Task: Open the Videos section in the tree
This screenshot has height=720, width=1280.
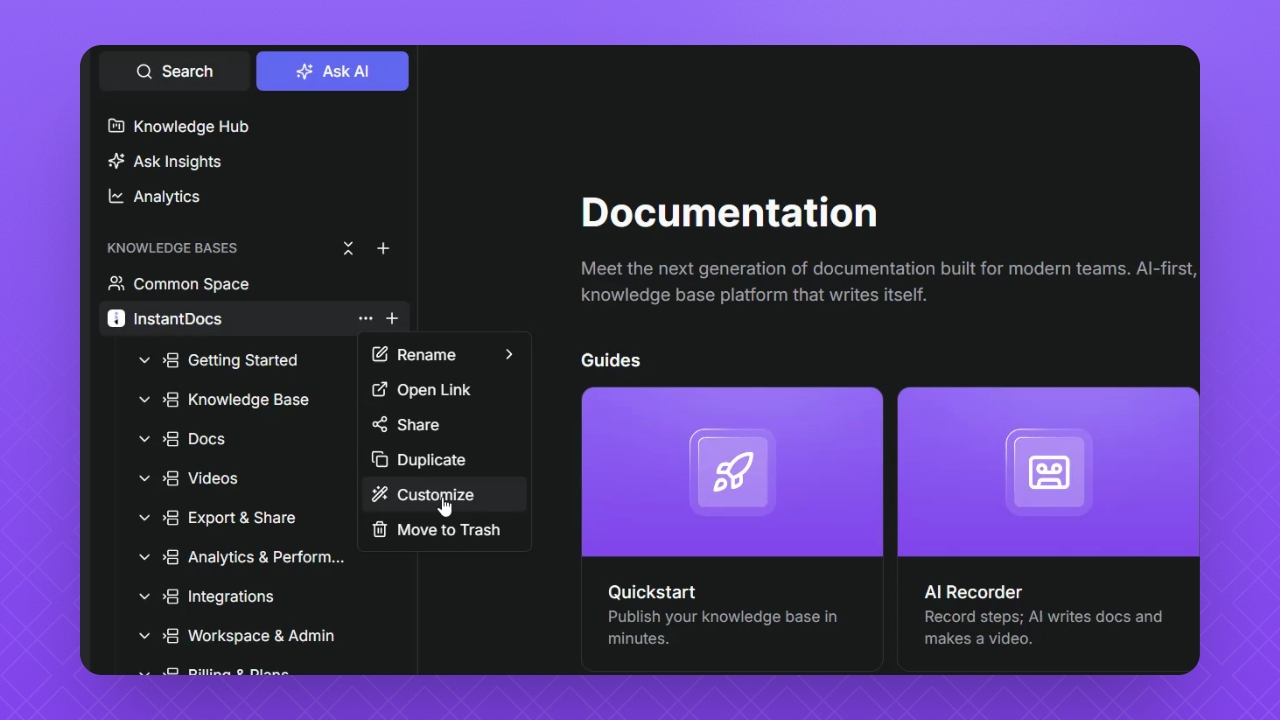Action: click(212, 479)
